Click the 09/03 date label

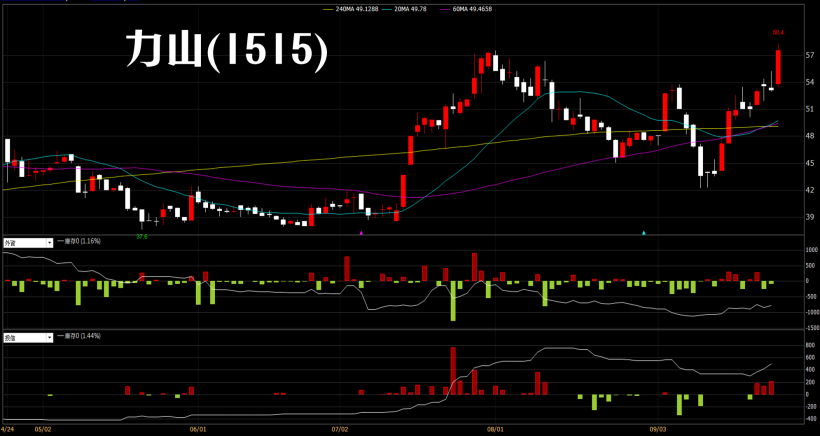click(657, 431)
